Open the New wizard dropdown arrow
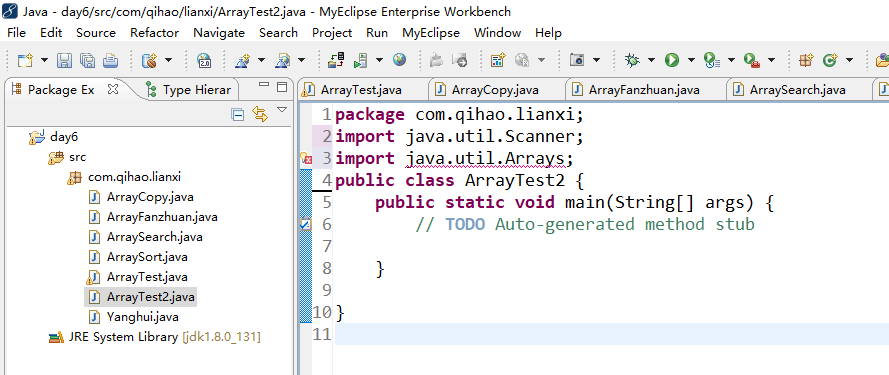The height and width of the screenshot is (375, 889). tap(44, 60)
